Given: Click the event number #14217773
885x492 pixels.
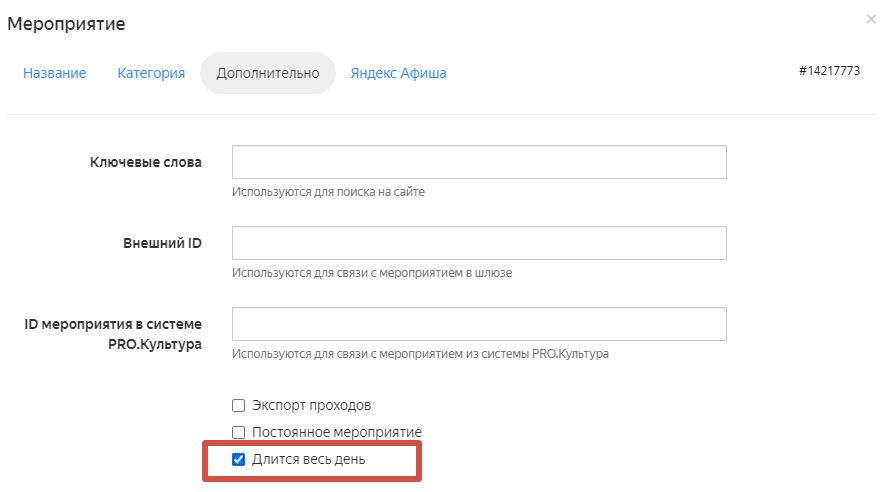Looking at the screenshot, I should [x=829, y=72].
